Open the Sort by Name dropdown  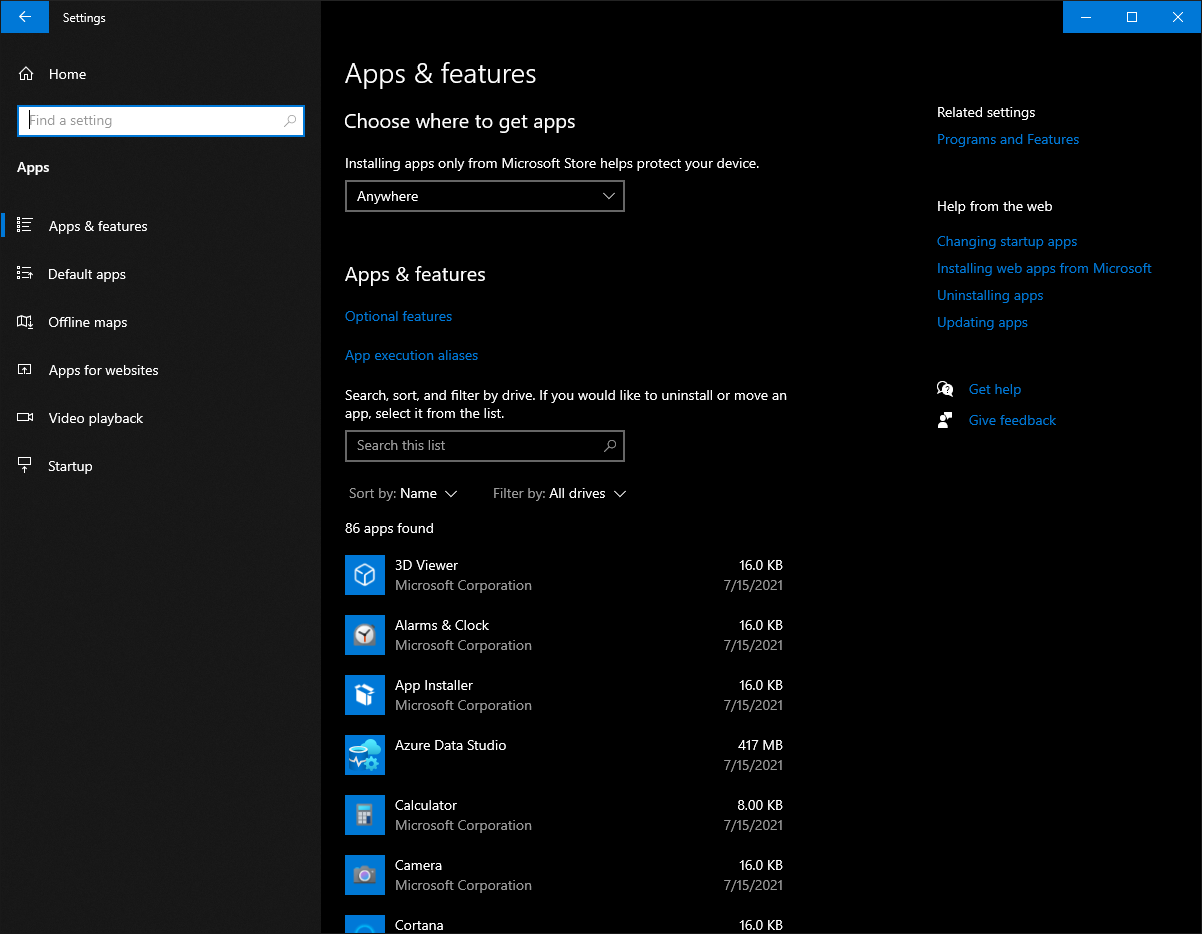pos(403,493)
